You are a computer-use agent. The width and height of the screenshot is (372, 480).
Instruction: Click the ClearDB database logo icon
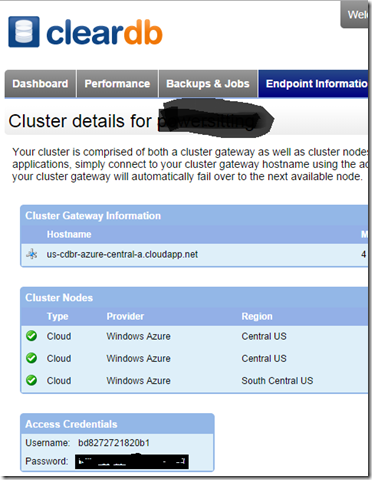(24, 32)
